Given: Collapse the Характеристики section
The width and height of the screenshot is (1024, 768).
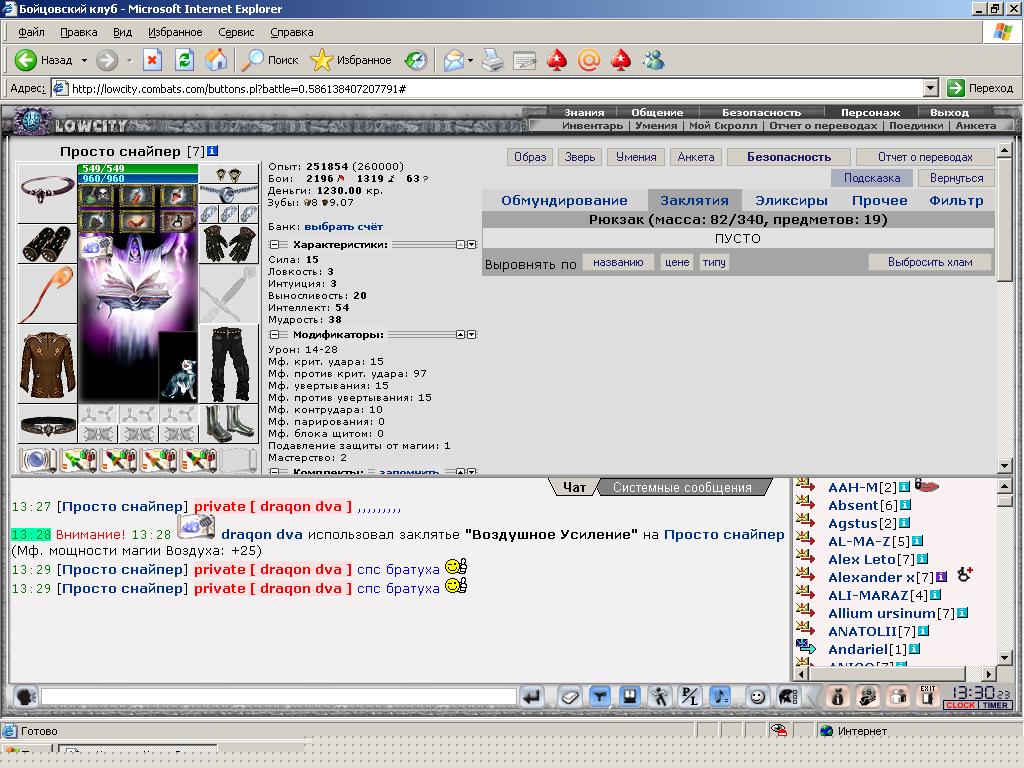Looking at the screenshot, I should (x=274, y=244).
